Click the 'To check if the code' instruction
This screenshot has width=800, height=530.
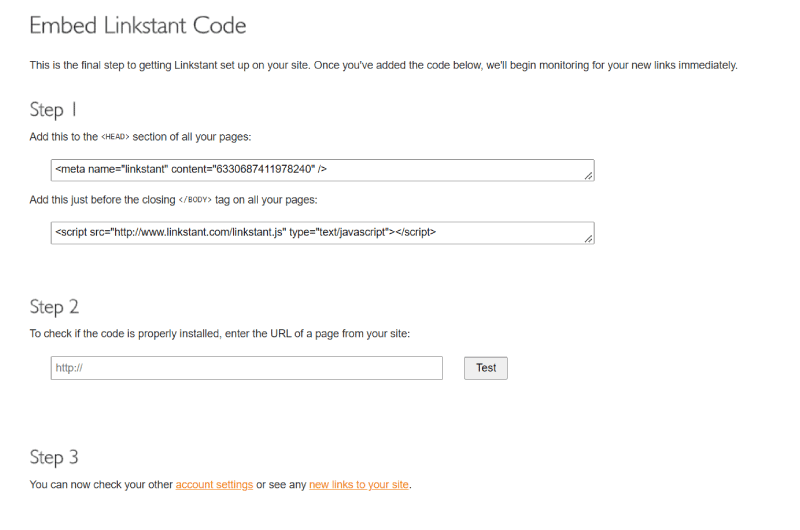coord(219,334)
